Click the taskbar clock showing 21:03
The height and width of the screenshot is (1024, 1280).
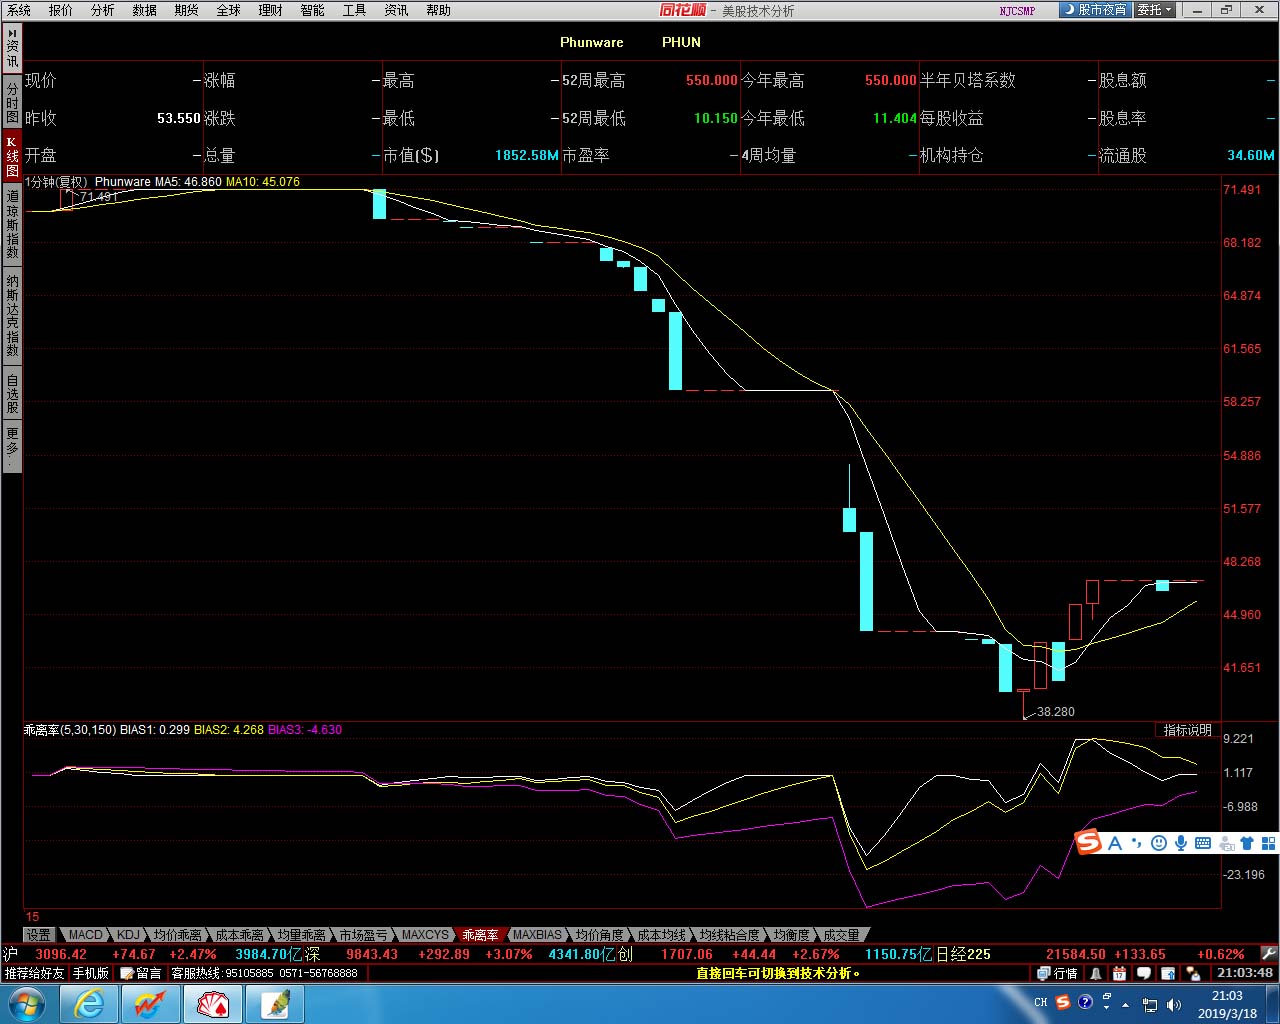point(1227,1004)
